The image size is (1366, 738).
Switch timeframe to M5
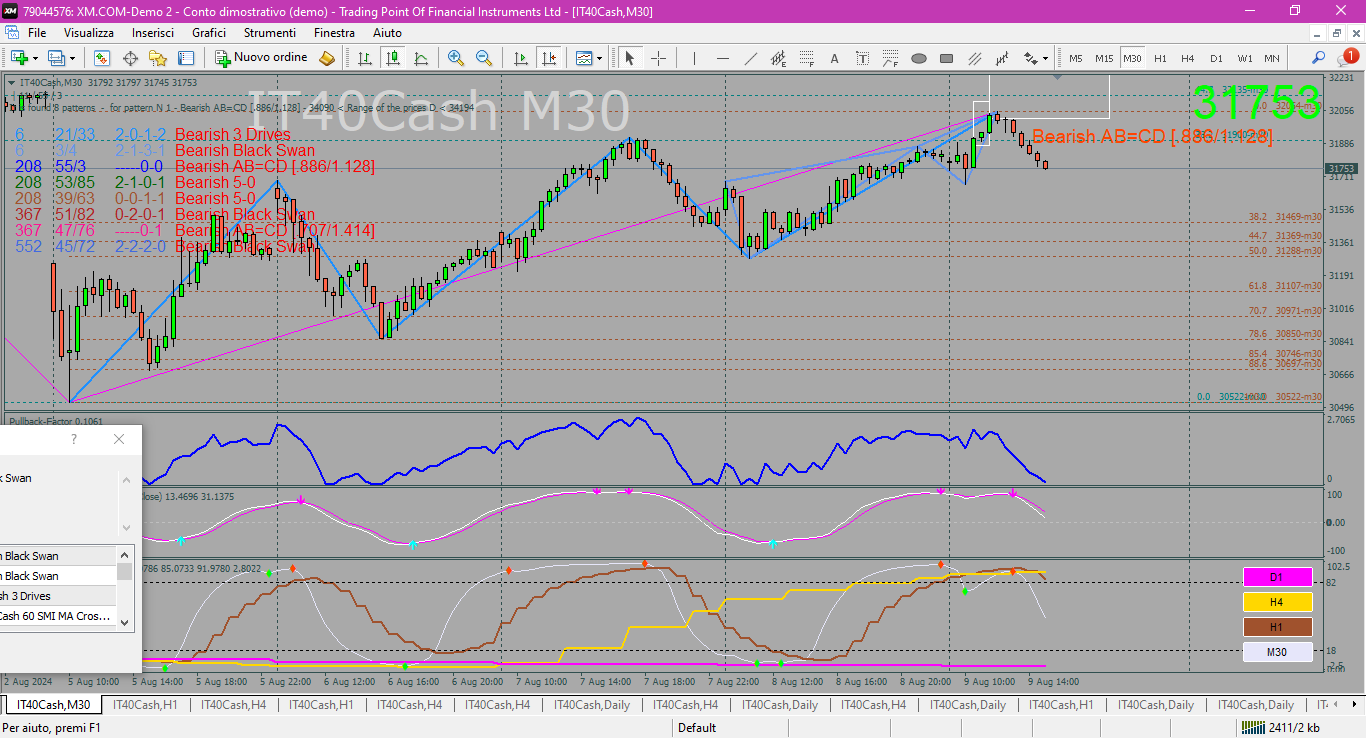(x=1076, y=58)
